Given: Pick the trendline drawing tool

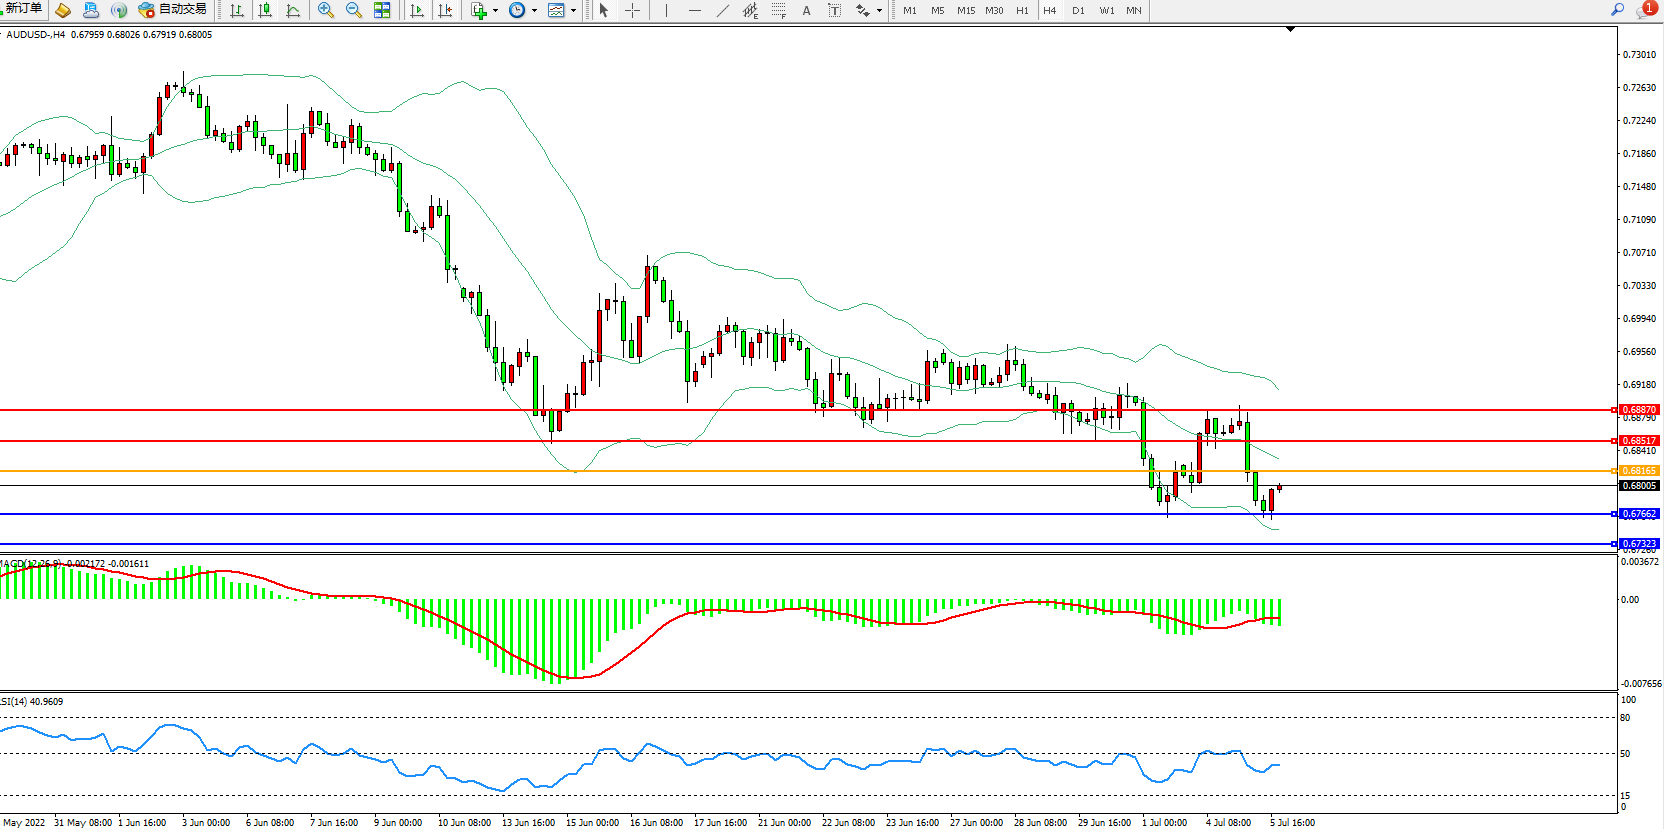Looking at the screenshot, I should point(723,10).
